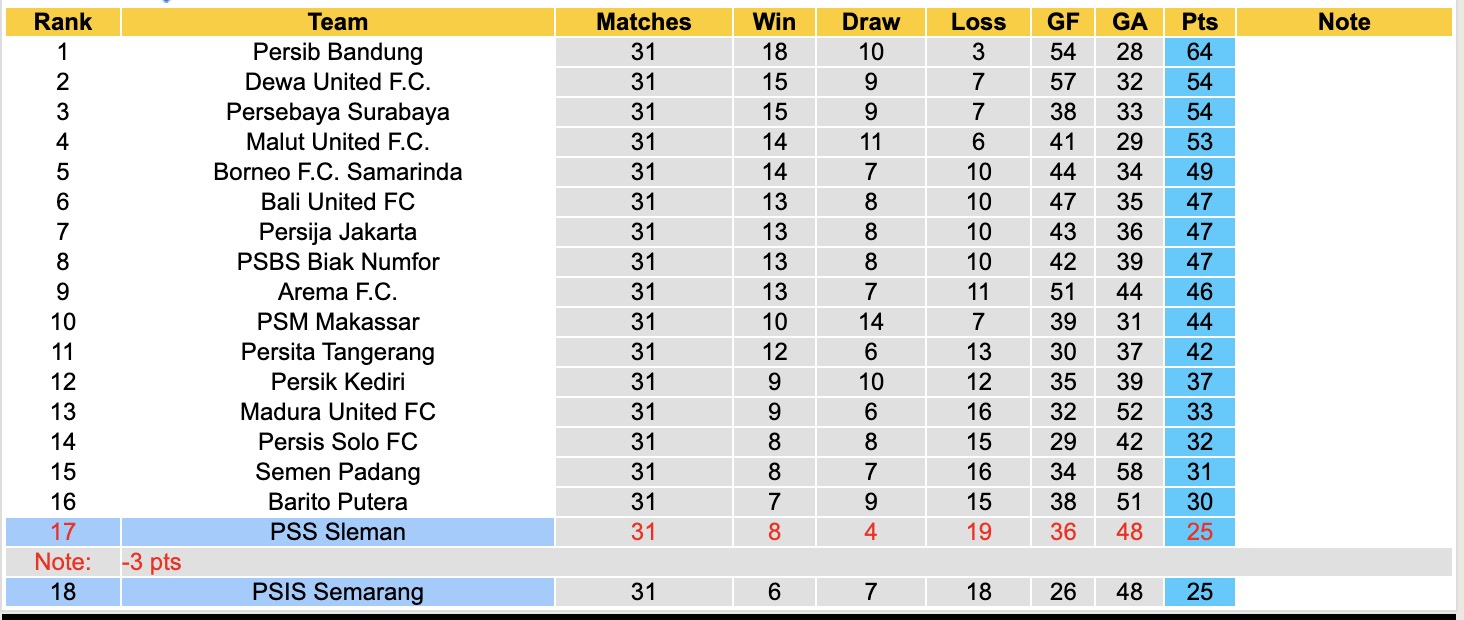The image size is (1464, 620).
Task: Click Arema F.C.'s 46 points cell
Action: point(1199,292)
